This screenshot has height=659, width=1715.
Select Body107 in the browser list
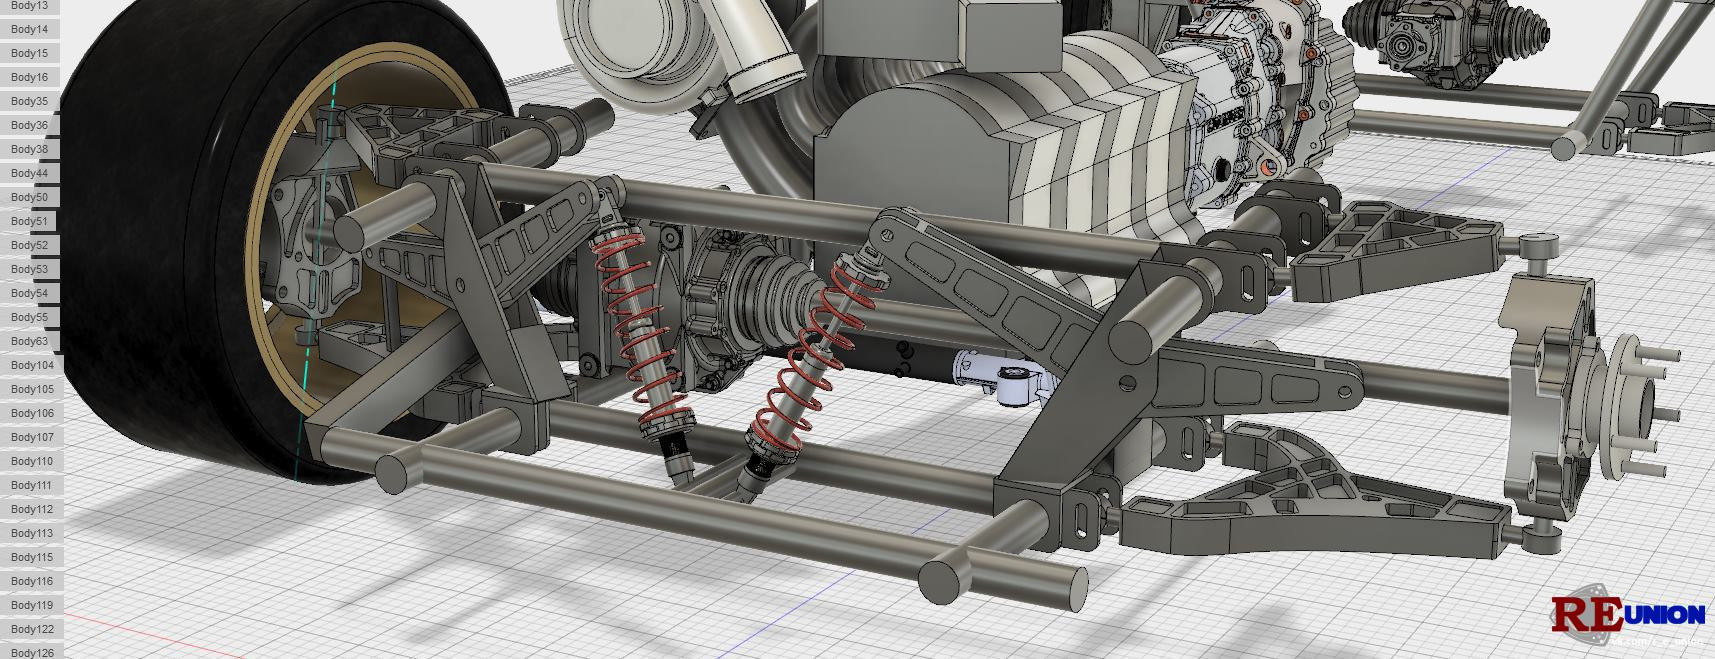pyautogui.click(x=32, y=437)
